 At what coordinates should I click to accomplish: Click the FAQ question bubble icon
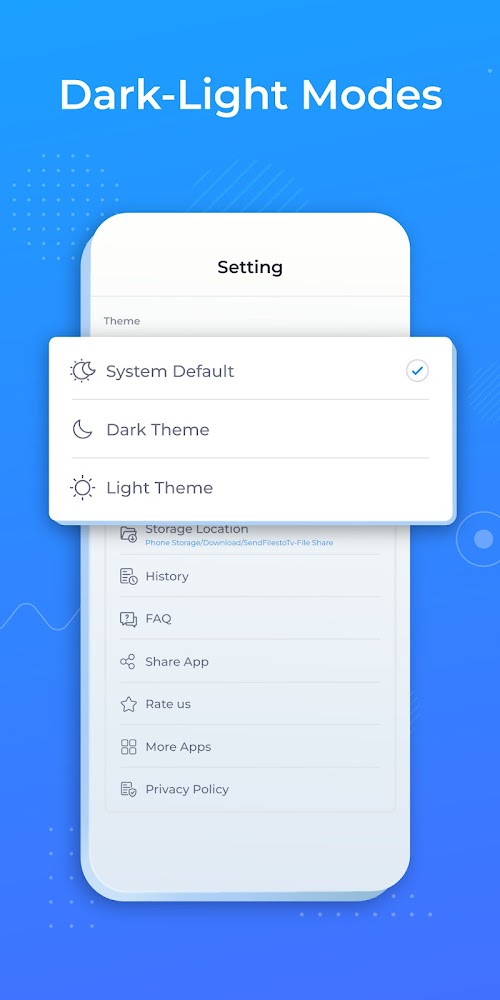(129, 619)
